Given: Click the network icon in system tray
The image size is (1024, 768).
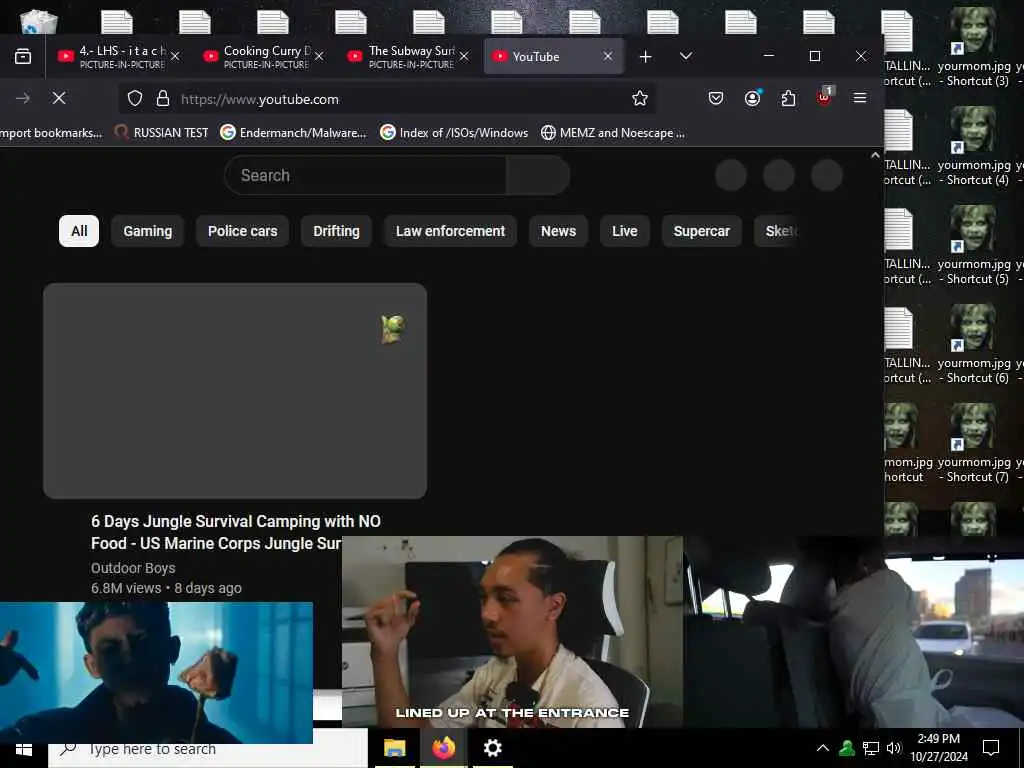Looking at the screenshot, I should (871, 748).
